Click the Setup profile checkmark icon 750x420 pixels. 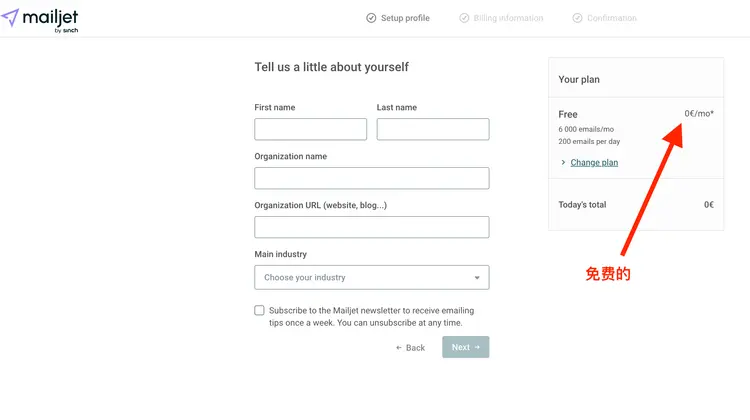[371, 18]
